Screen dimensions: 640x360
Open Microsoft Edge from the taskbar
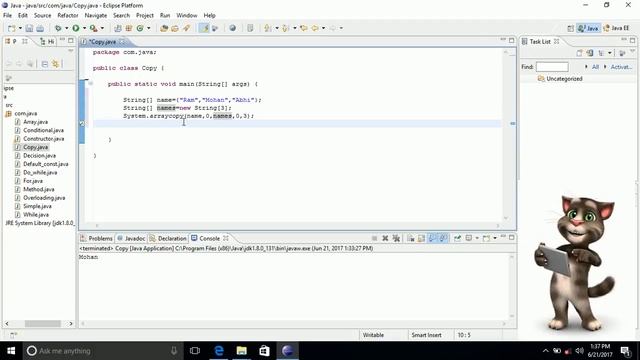click(x=219, y=351)
